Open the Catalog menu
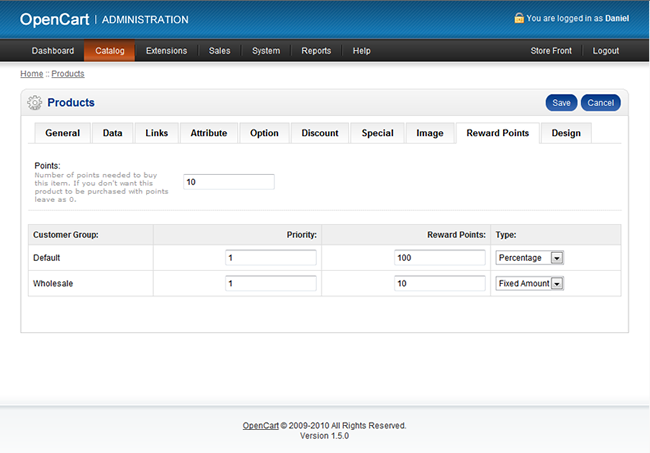 pyautogui.click(x=109, y=51)
